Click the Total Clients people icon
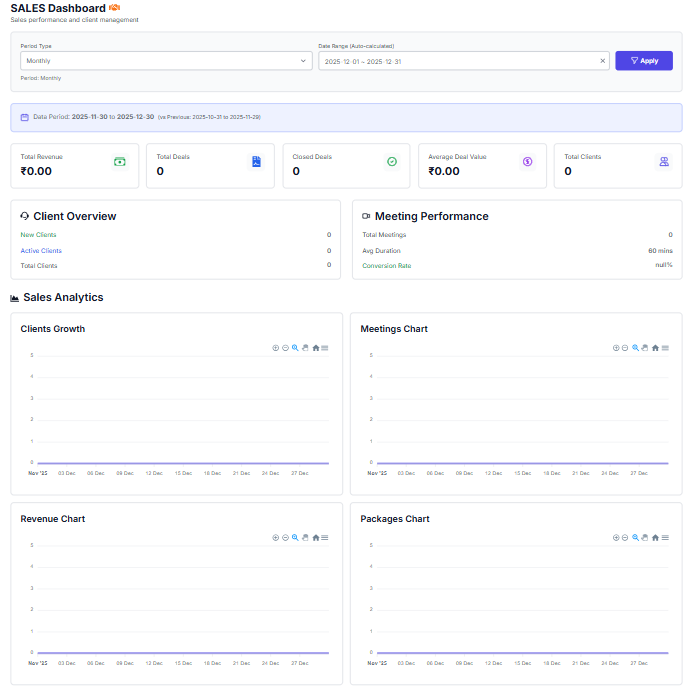This screenshot has height=686, width=690. 664,161
